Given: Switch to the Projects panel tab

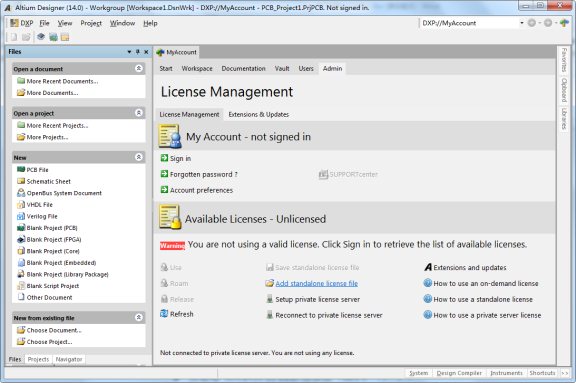Looking at the screenshot, I should (x=38, y=359).
